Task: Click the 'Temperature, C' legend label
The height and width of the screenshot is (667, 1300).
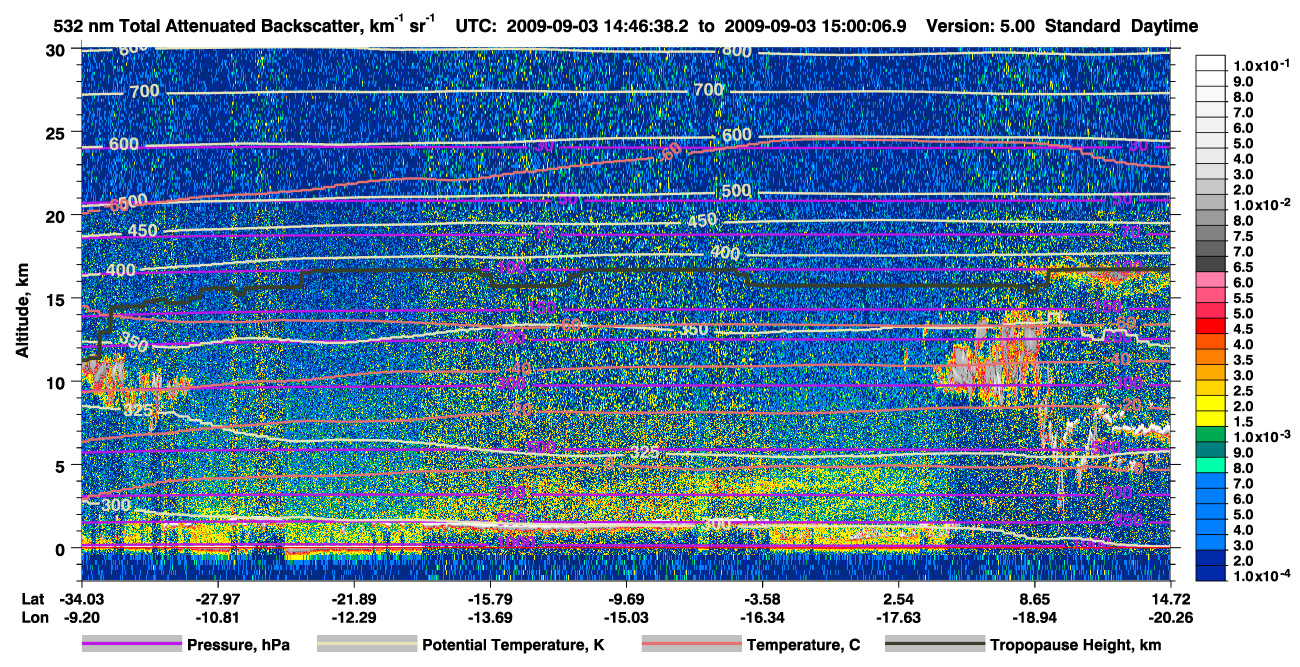Action: pyautogui.click(x=803, y=646)
